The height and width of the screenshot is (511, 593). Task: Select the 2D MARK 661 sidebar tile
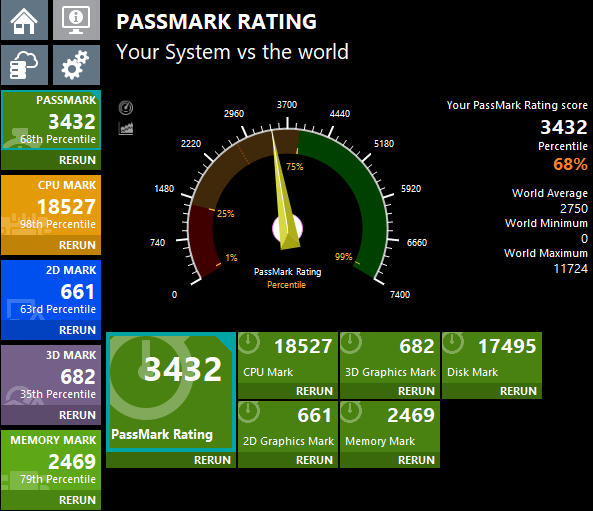point(51,290)
